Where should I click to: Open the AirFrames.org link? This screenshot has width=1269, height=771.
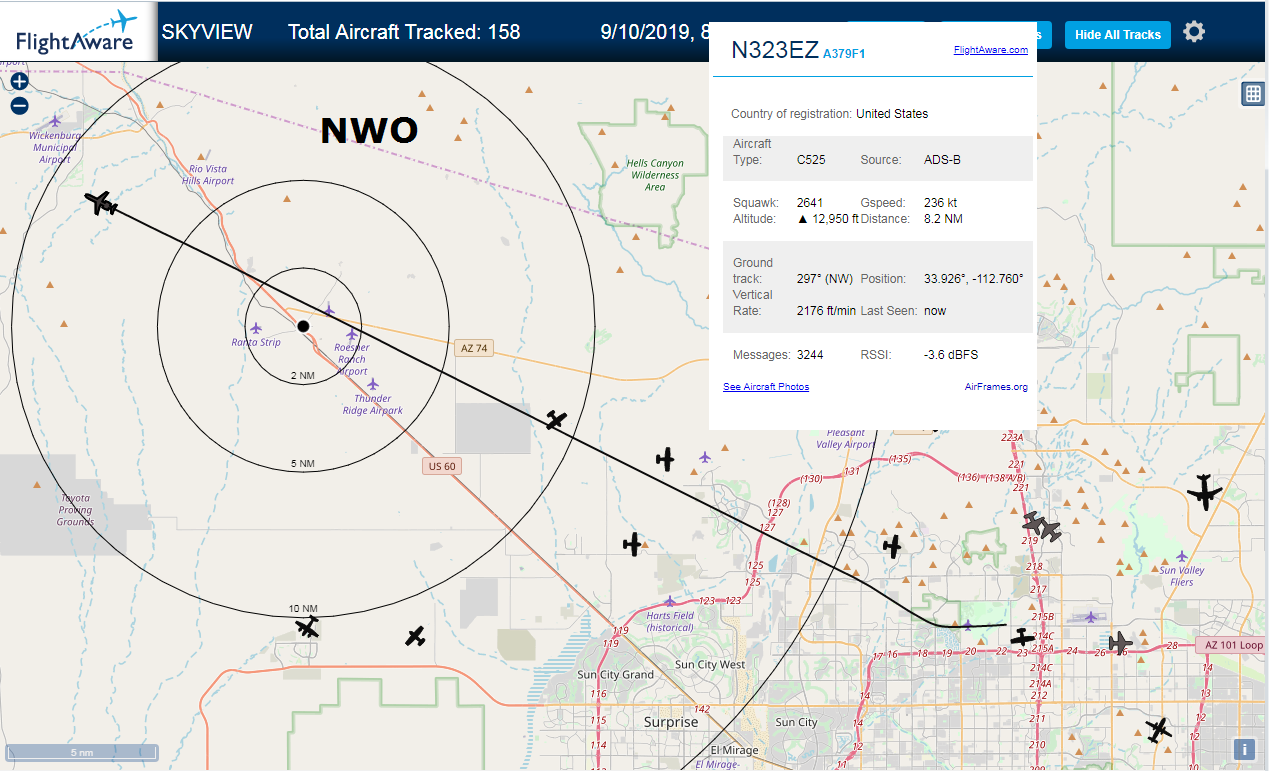point(996,386)
